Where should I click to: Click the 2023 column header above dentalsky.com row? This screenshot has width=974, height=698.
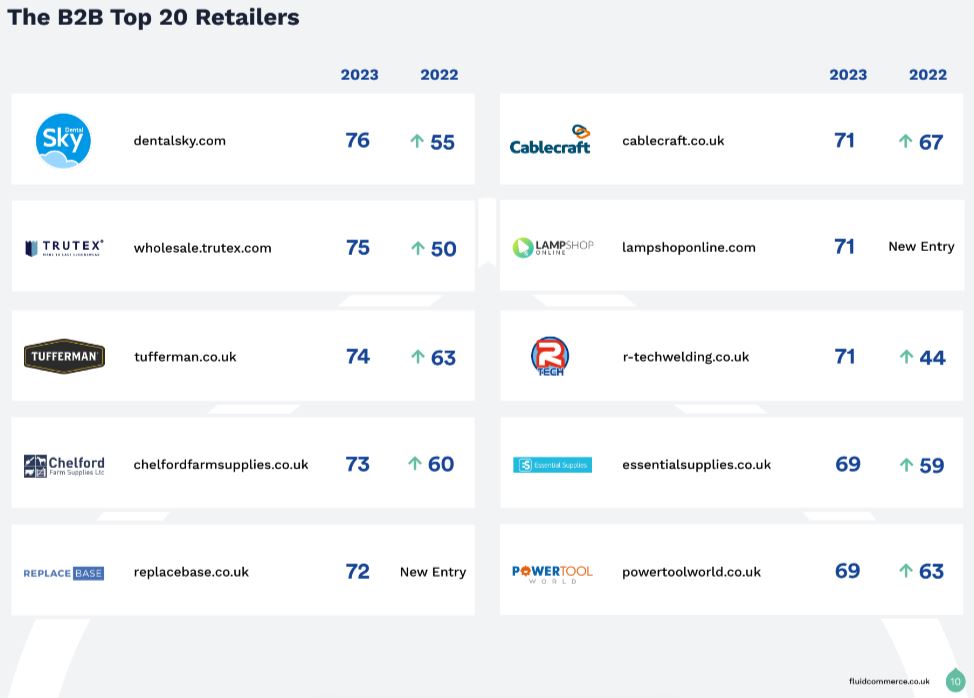pos(360,75)
